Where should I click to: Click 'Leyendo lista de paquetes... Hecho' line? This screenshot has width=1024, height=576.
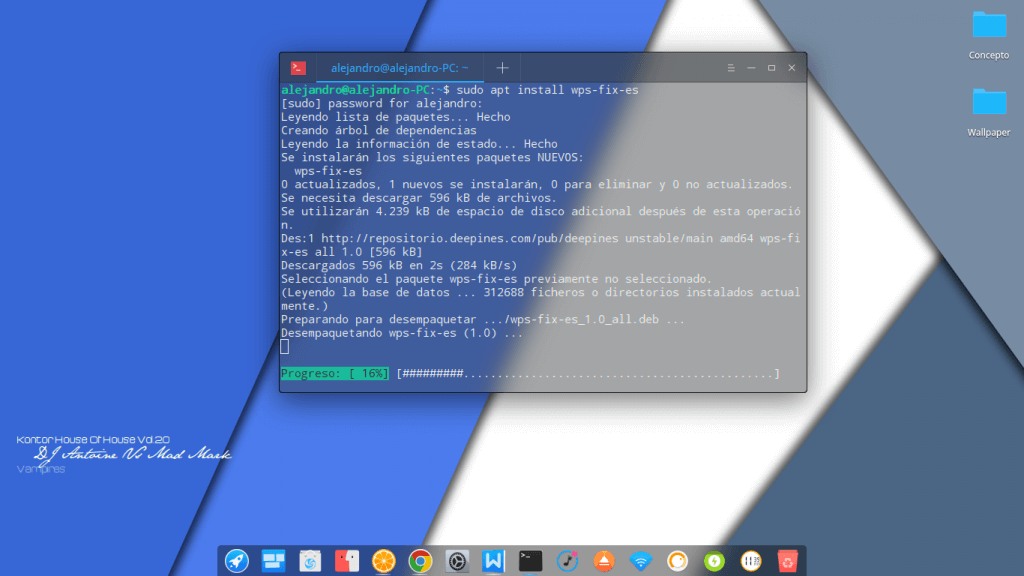pos(396,117)
